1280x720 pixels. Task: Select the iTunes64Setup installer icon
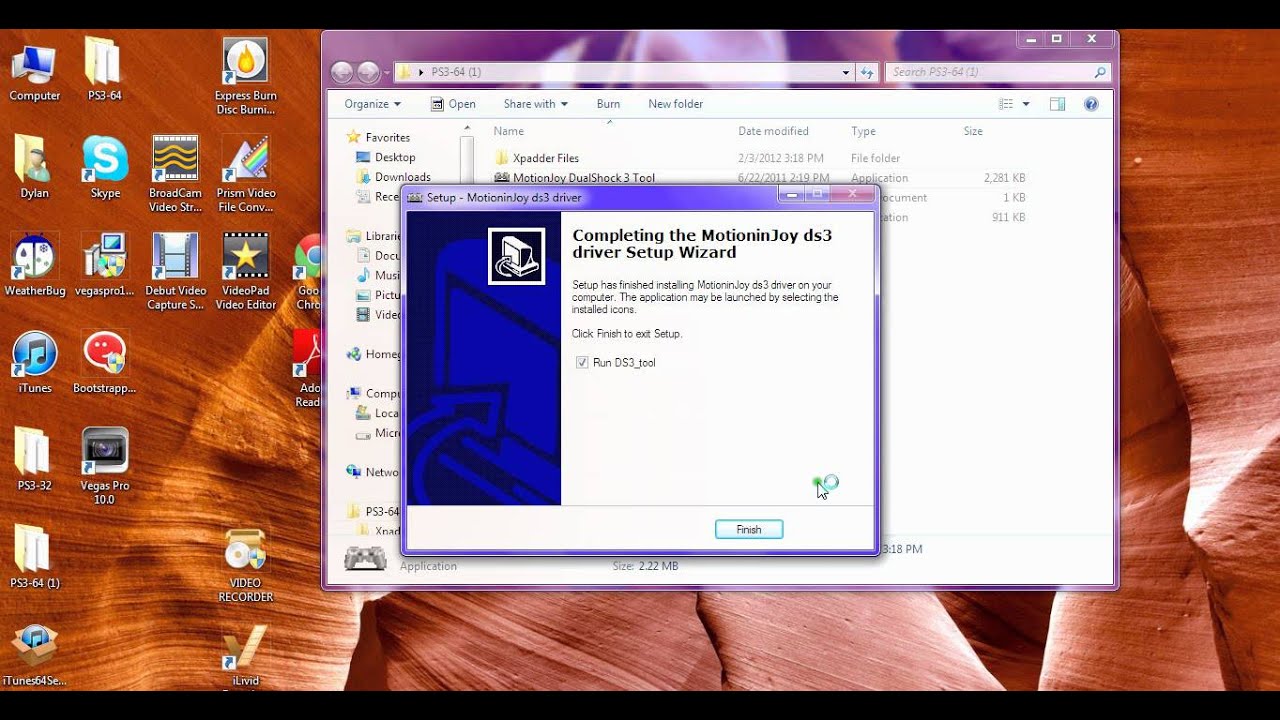[x=34, y=655]
